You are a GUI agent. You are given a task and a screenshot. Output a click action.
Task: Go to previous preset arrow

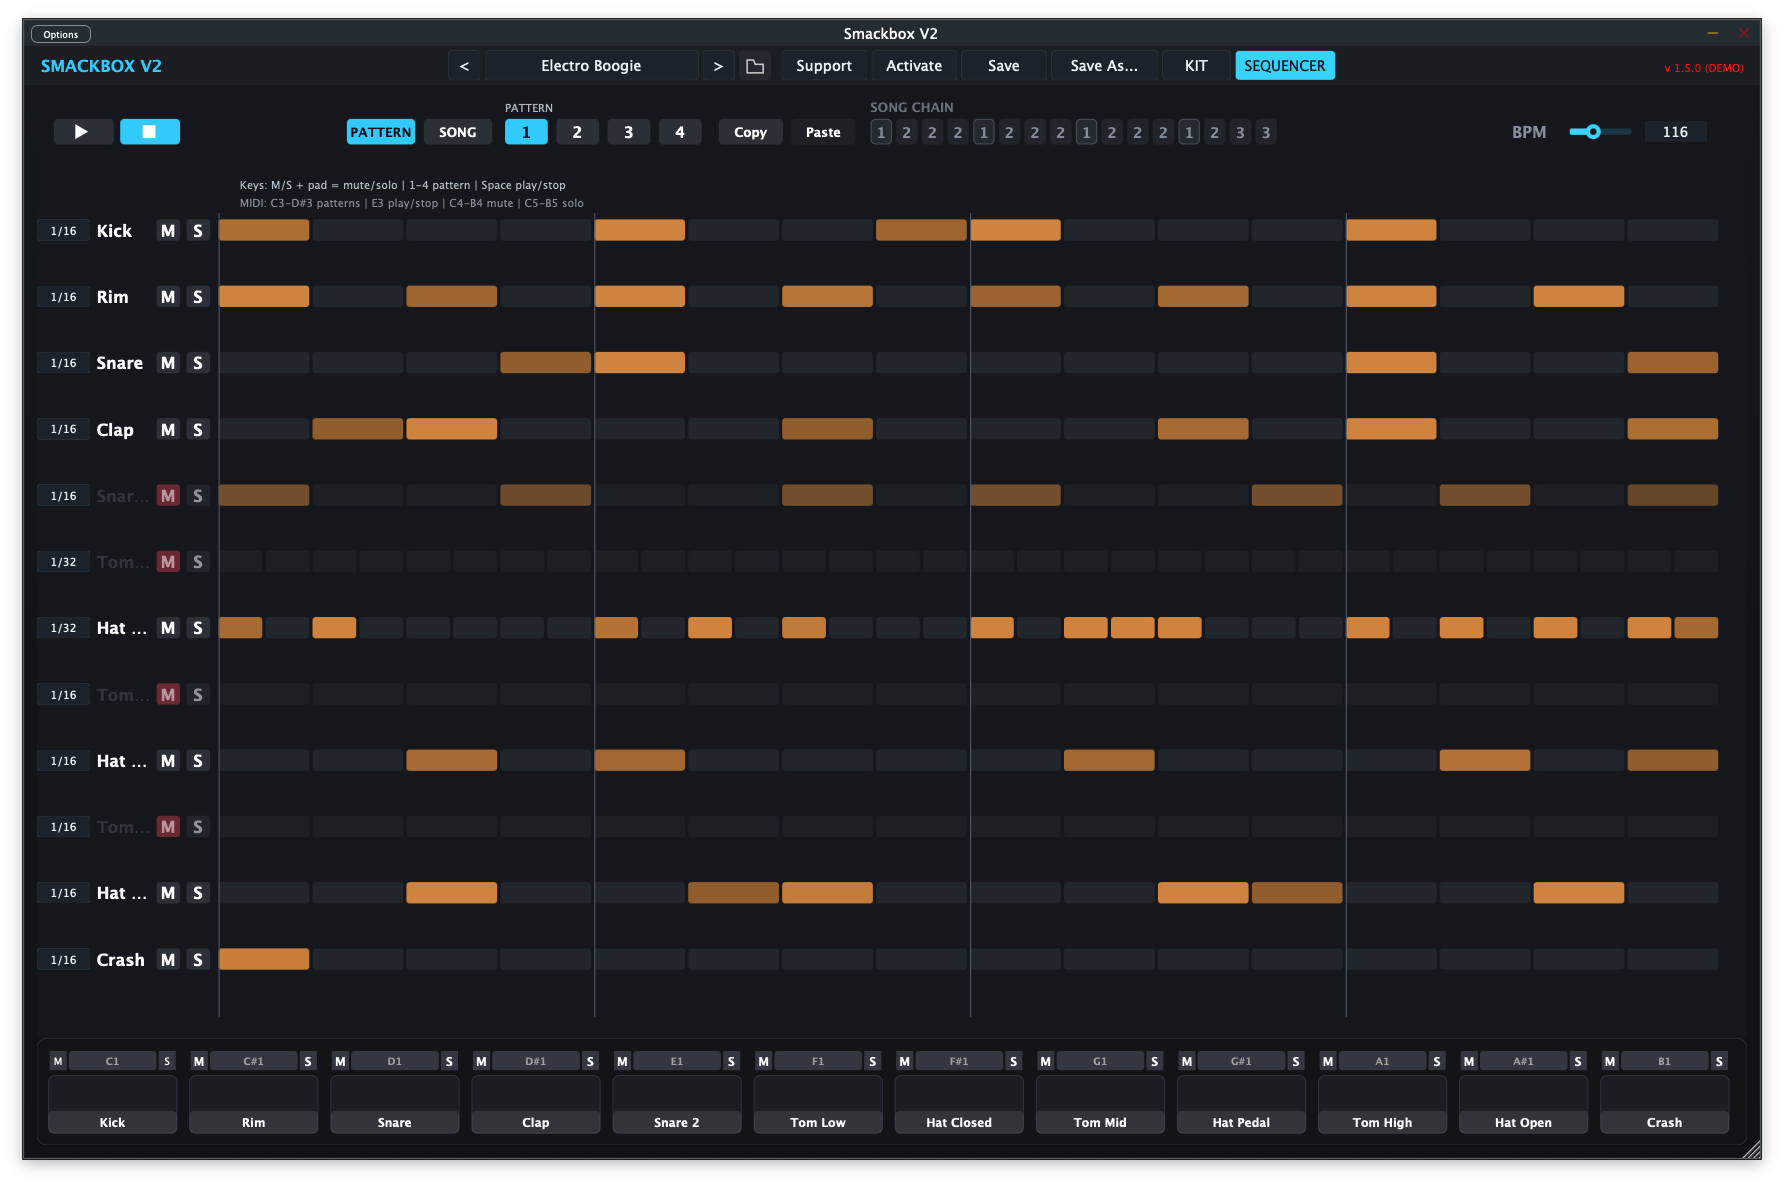click(464, 66)
